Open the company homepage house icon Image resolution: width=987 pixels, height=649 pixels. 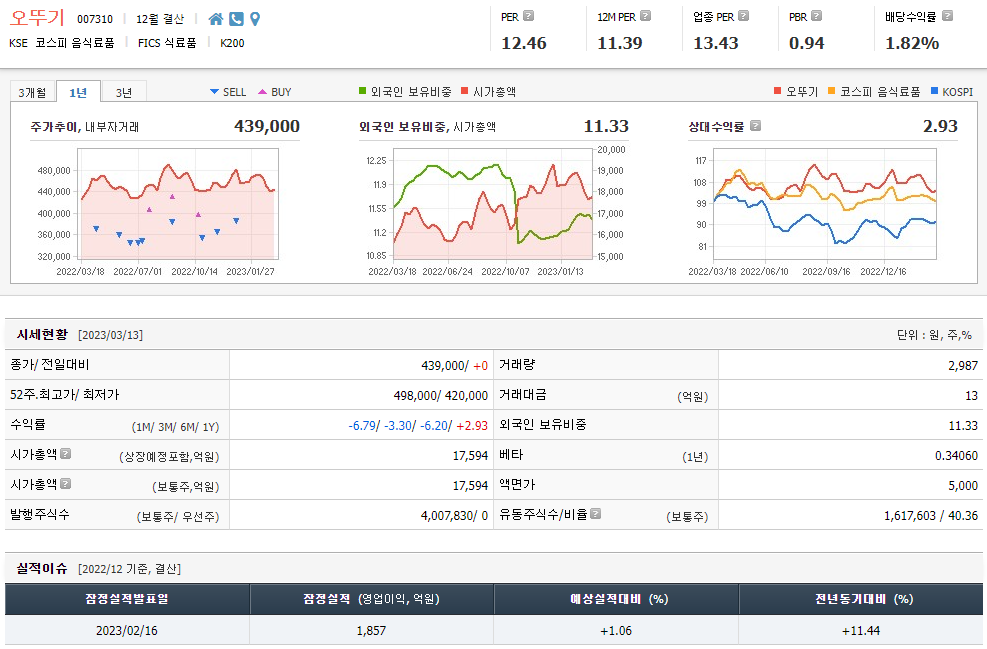click(x=216, y=19)
